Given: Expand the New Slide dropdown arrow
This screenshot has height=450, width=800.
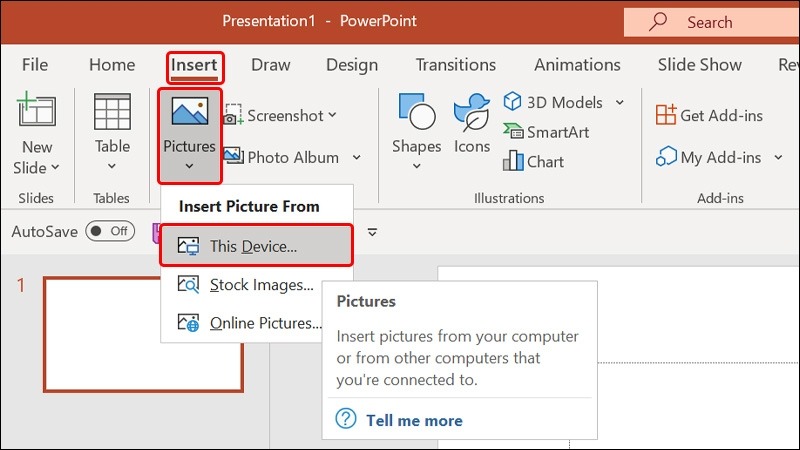Looking at the screenshot, I should click(x=55, y=167).
